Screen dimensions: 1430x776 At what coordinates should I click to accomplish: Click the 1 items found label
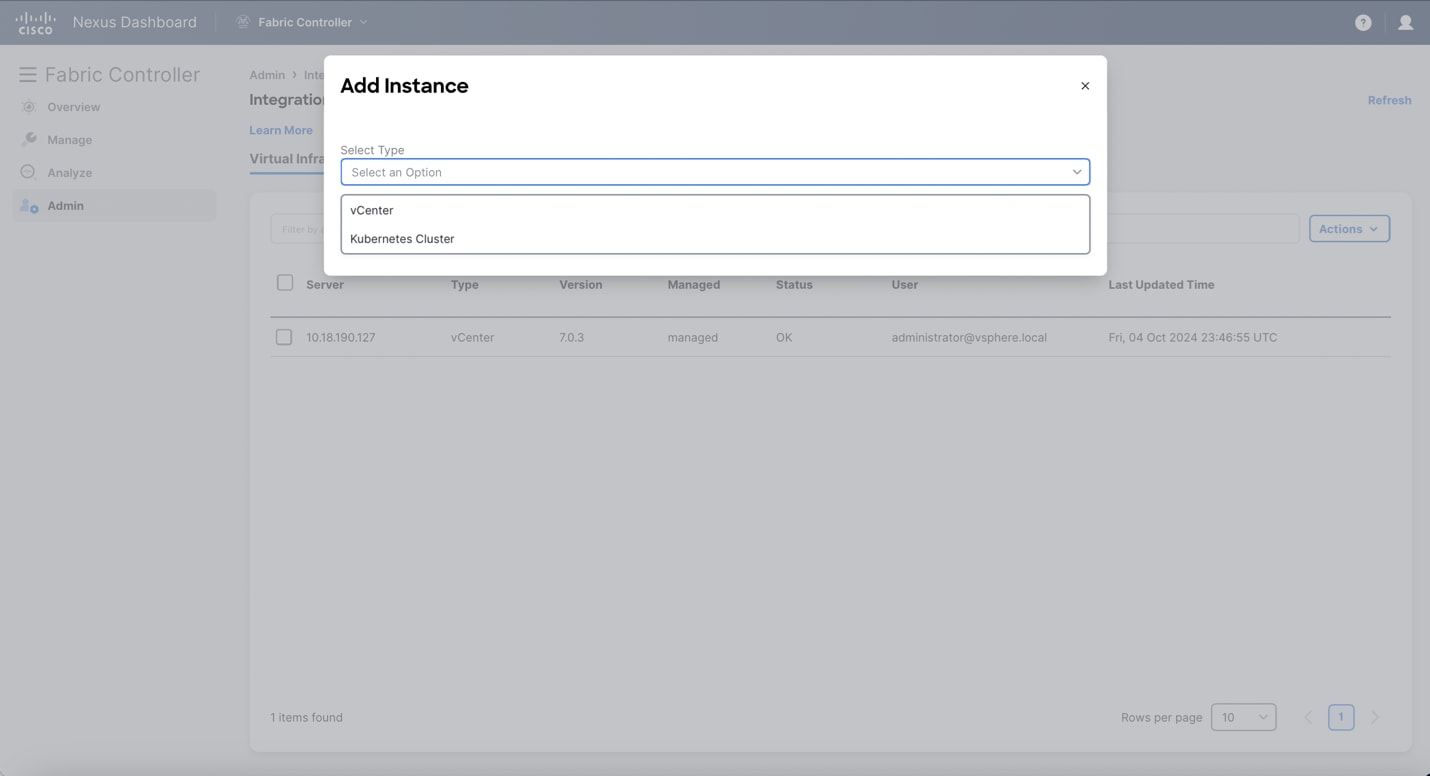click(x=306, y=717)
